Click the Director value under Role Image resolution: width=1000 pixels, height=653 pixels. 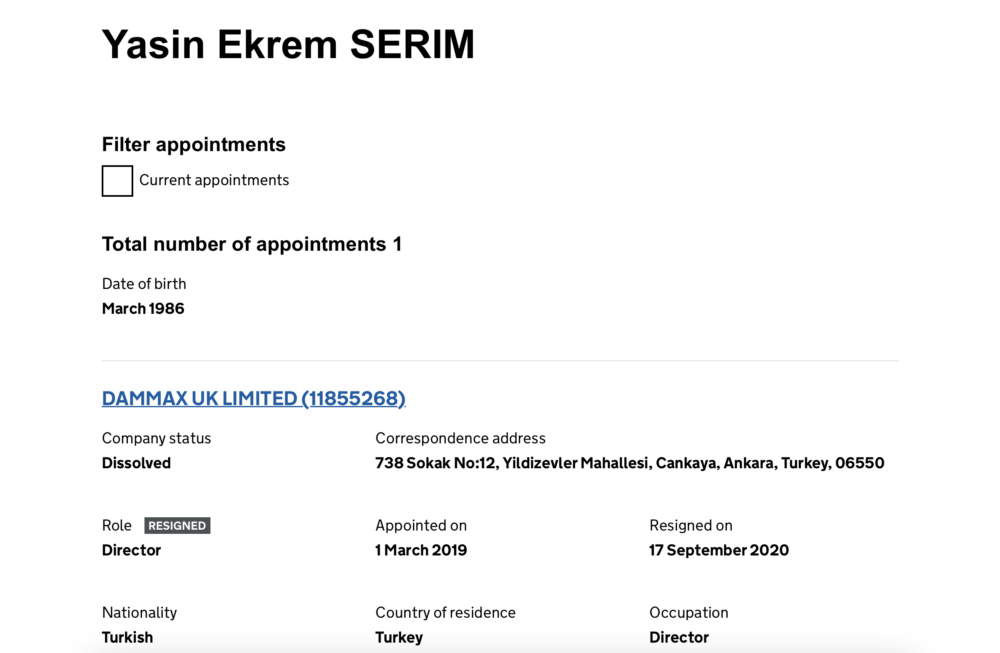pyautogui.click(x=131, y=550)
